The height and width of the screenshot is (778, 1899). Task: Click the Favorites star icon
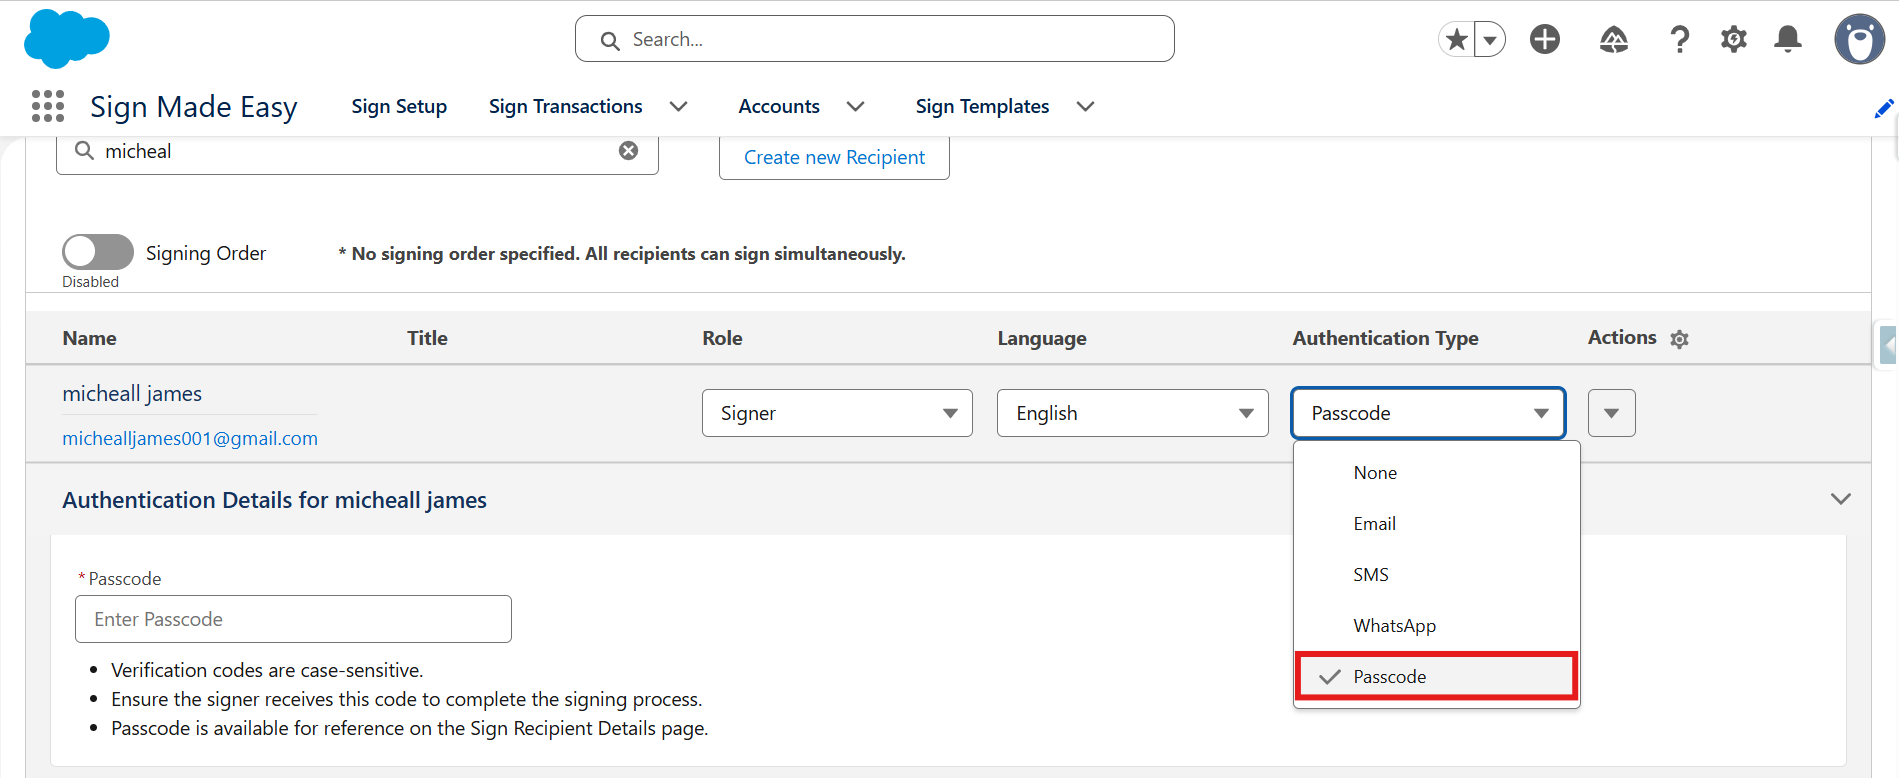(x=1457, y=39)
